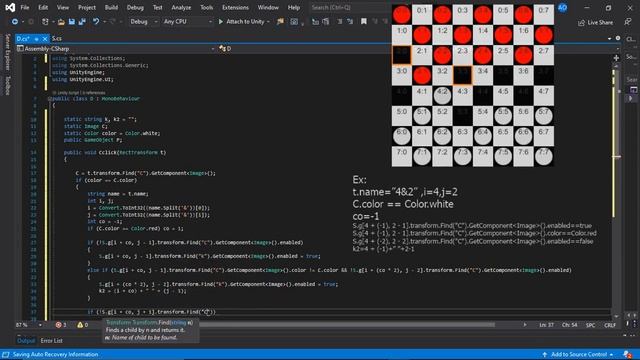Open the Edit menu
Viewport: 640px width, 360px height.
coord(43,7)
